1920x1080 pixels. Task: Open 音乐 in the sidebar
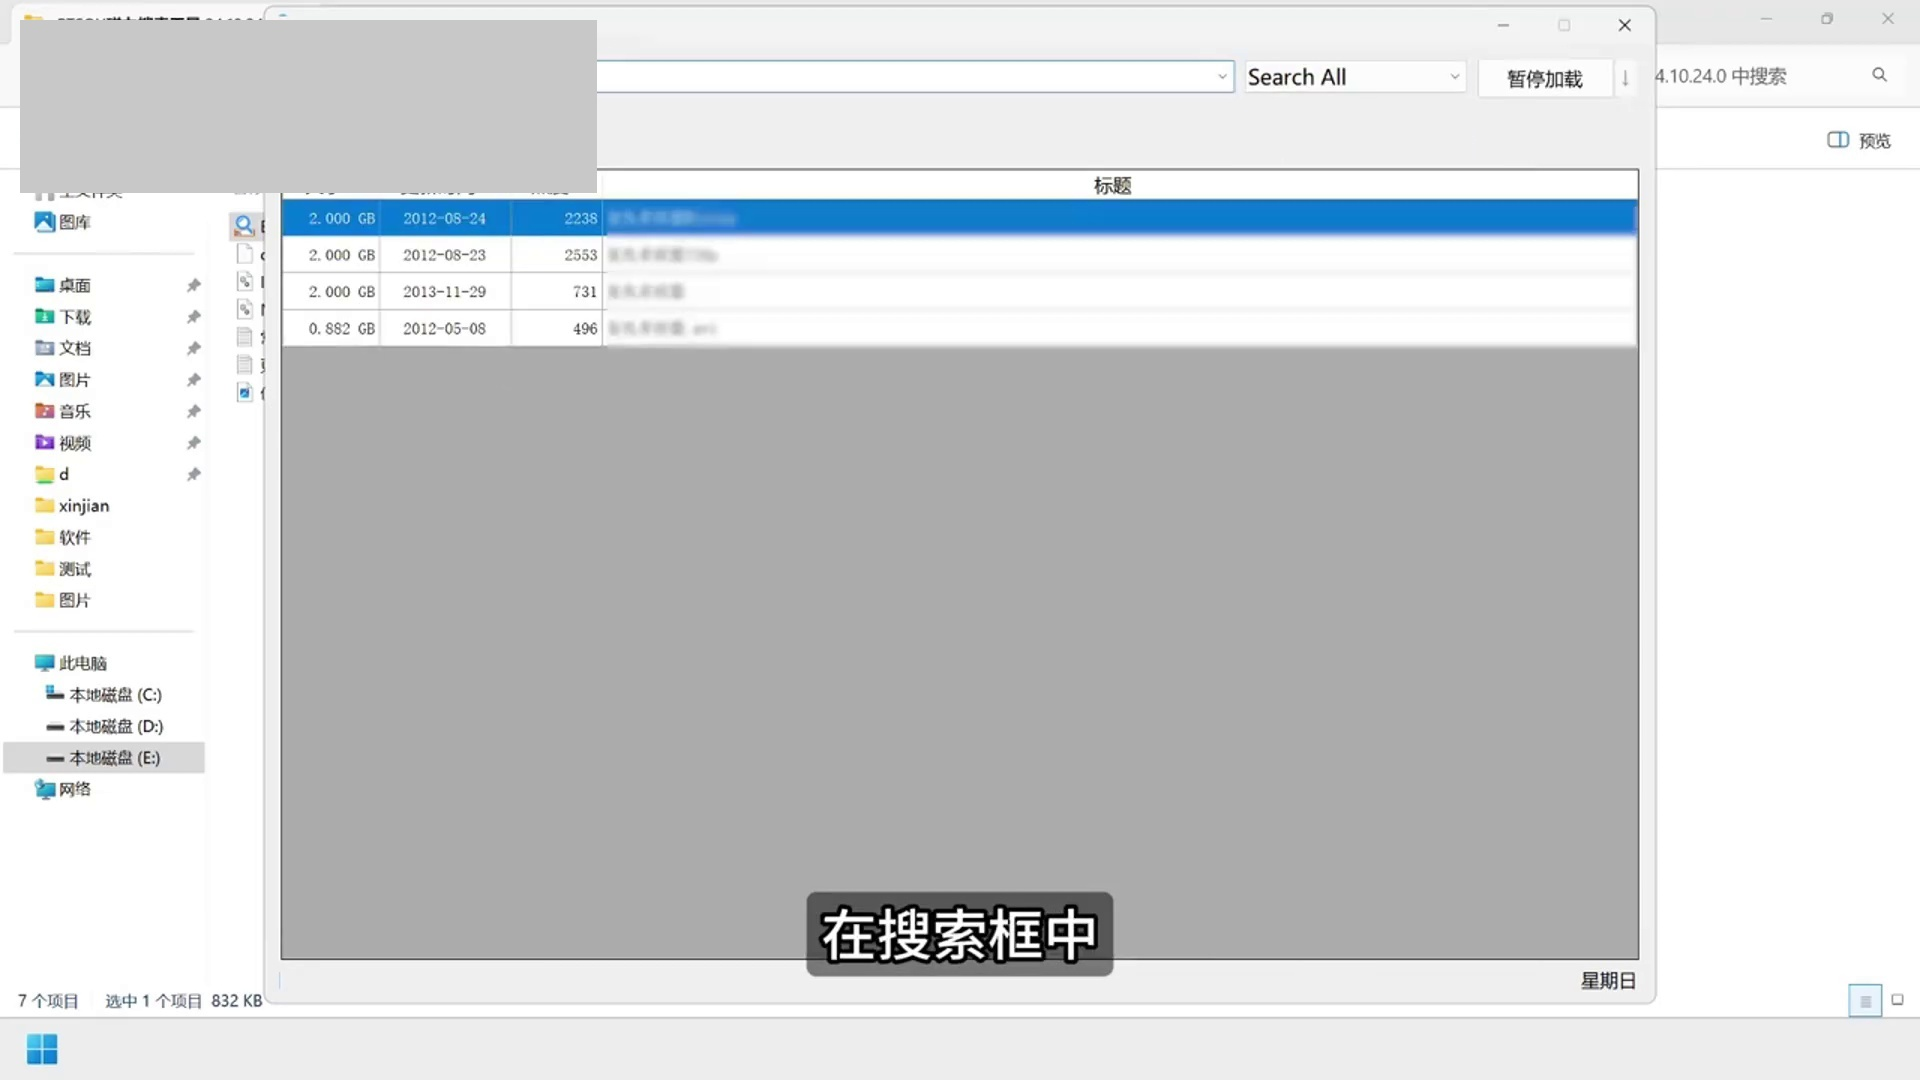[x=63, y=411]
